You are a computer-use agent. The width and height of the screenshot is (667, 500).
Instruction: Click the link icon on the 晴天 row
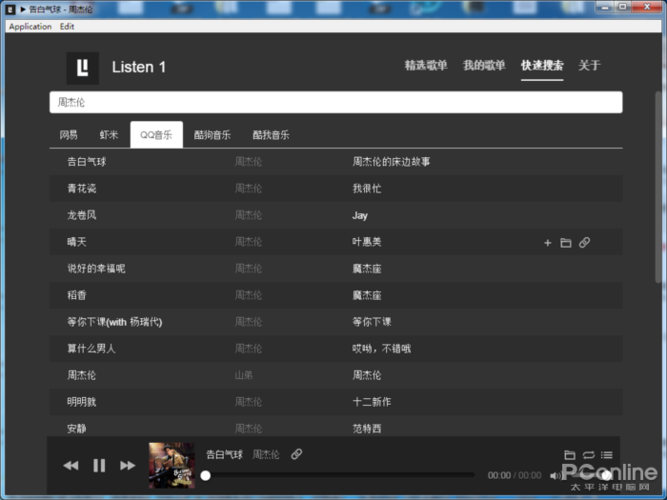click(585, 243)
